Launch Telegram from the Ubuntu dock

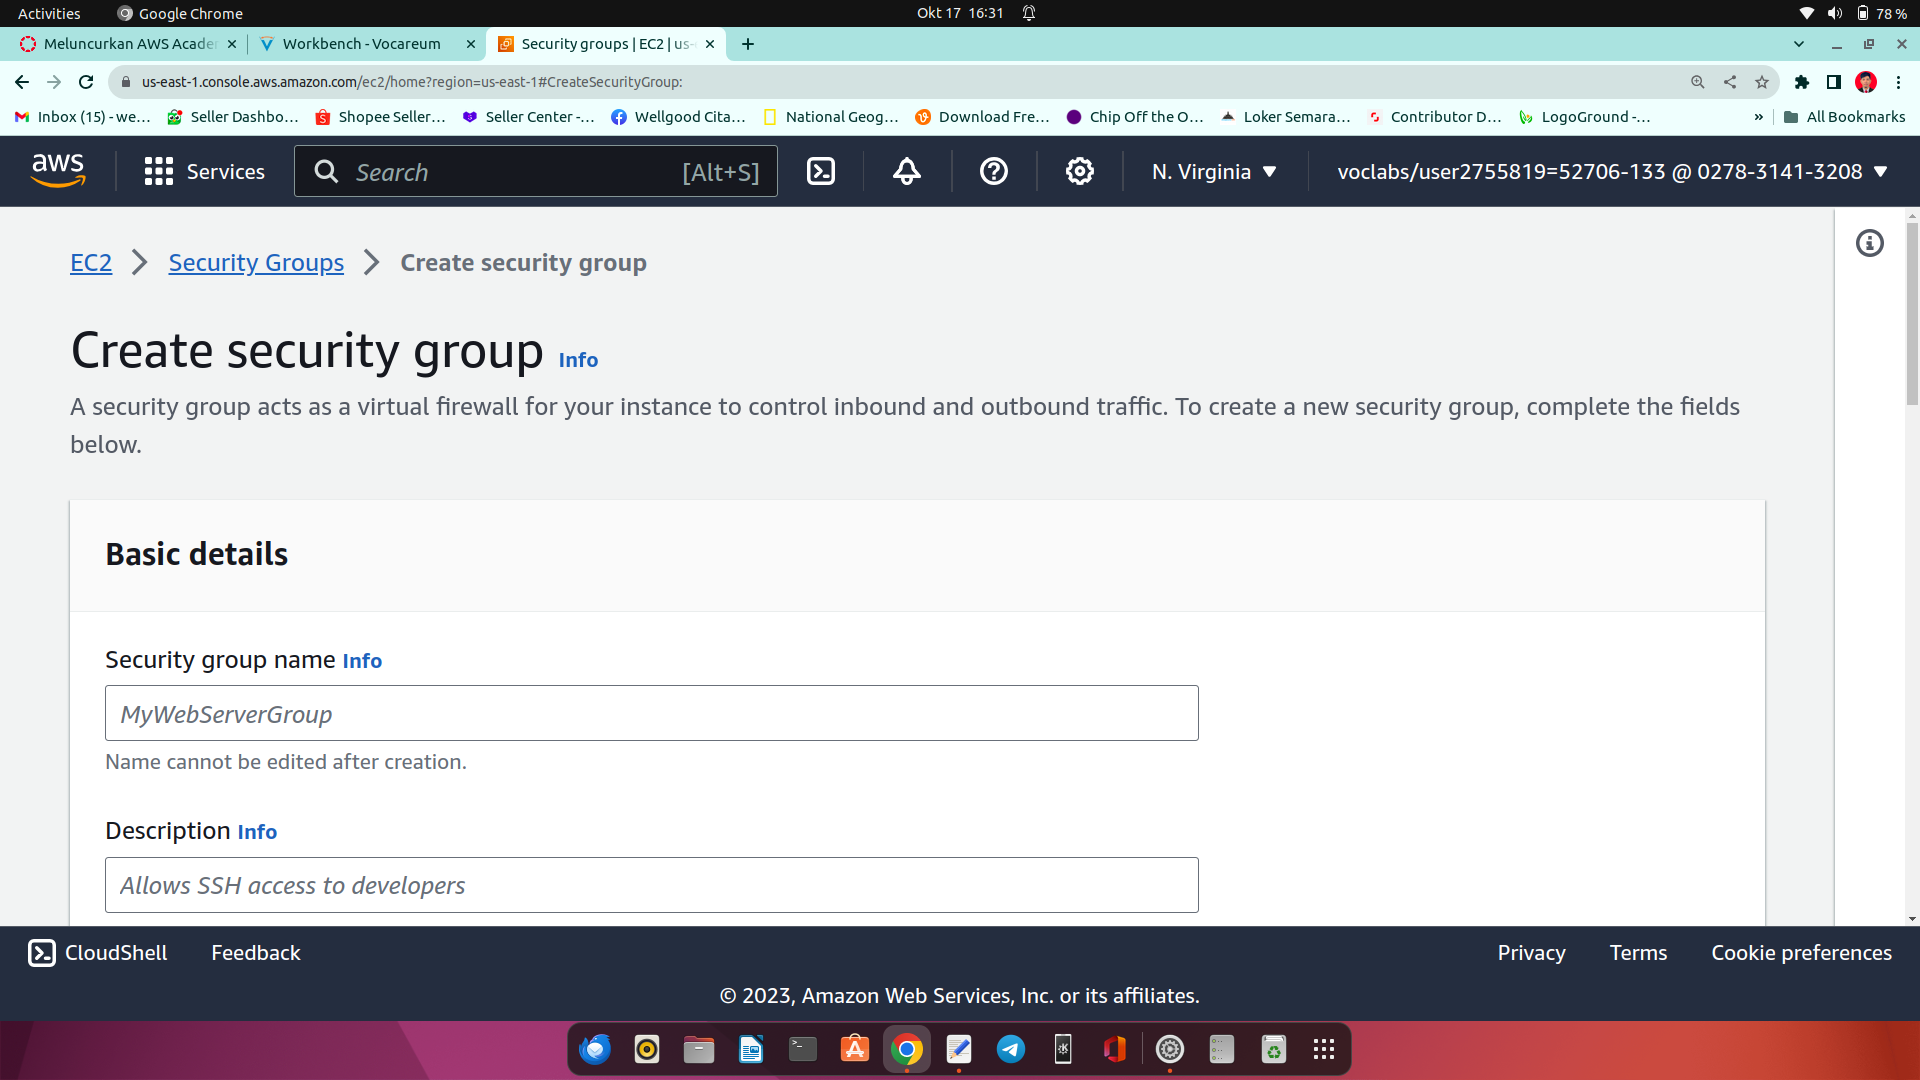coord(1010,1049)
